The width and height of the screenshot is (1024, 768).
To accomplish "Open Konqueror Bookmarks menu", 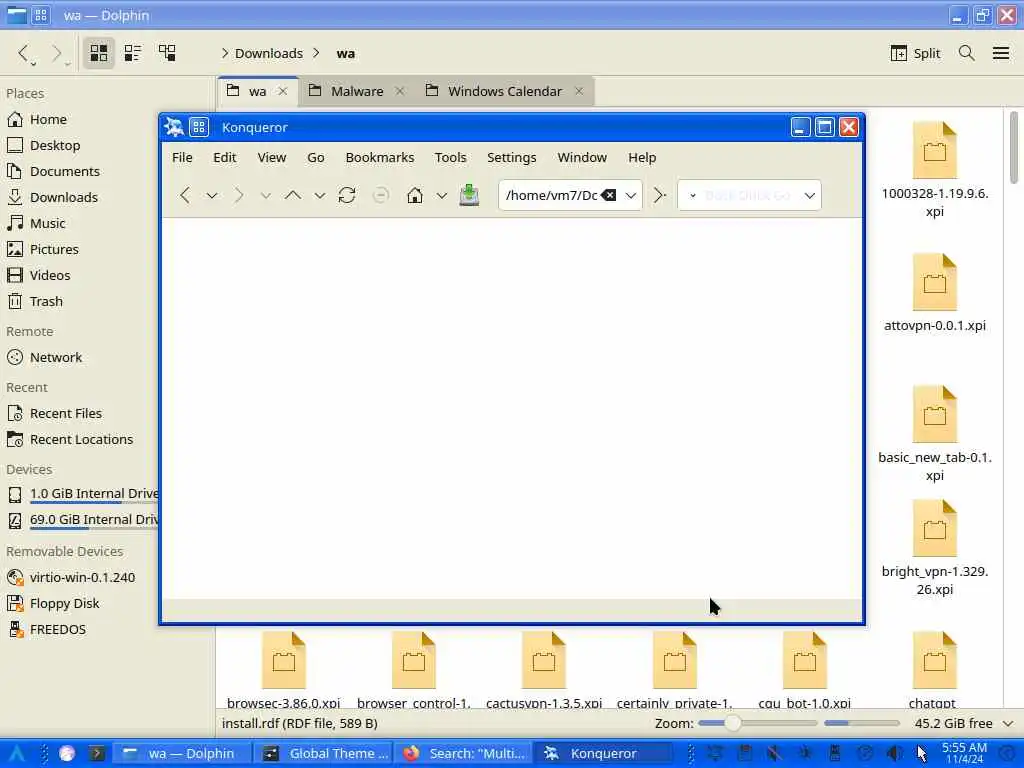I will pyautogui.click(x=379, y=157).
